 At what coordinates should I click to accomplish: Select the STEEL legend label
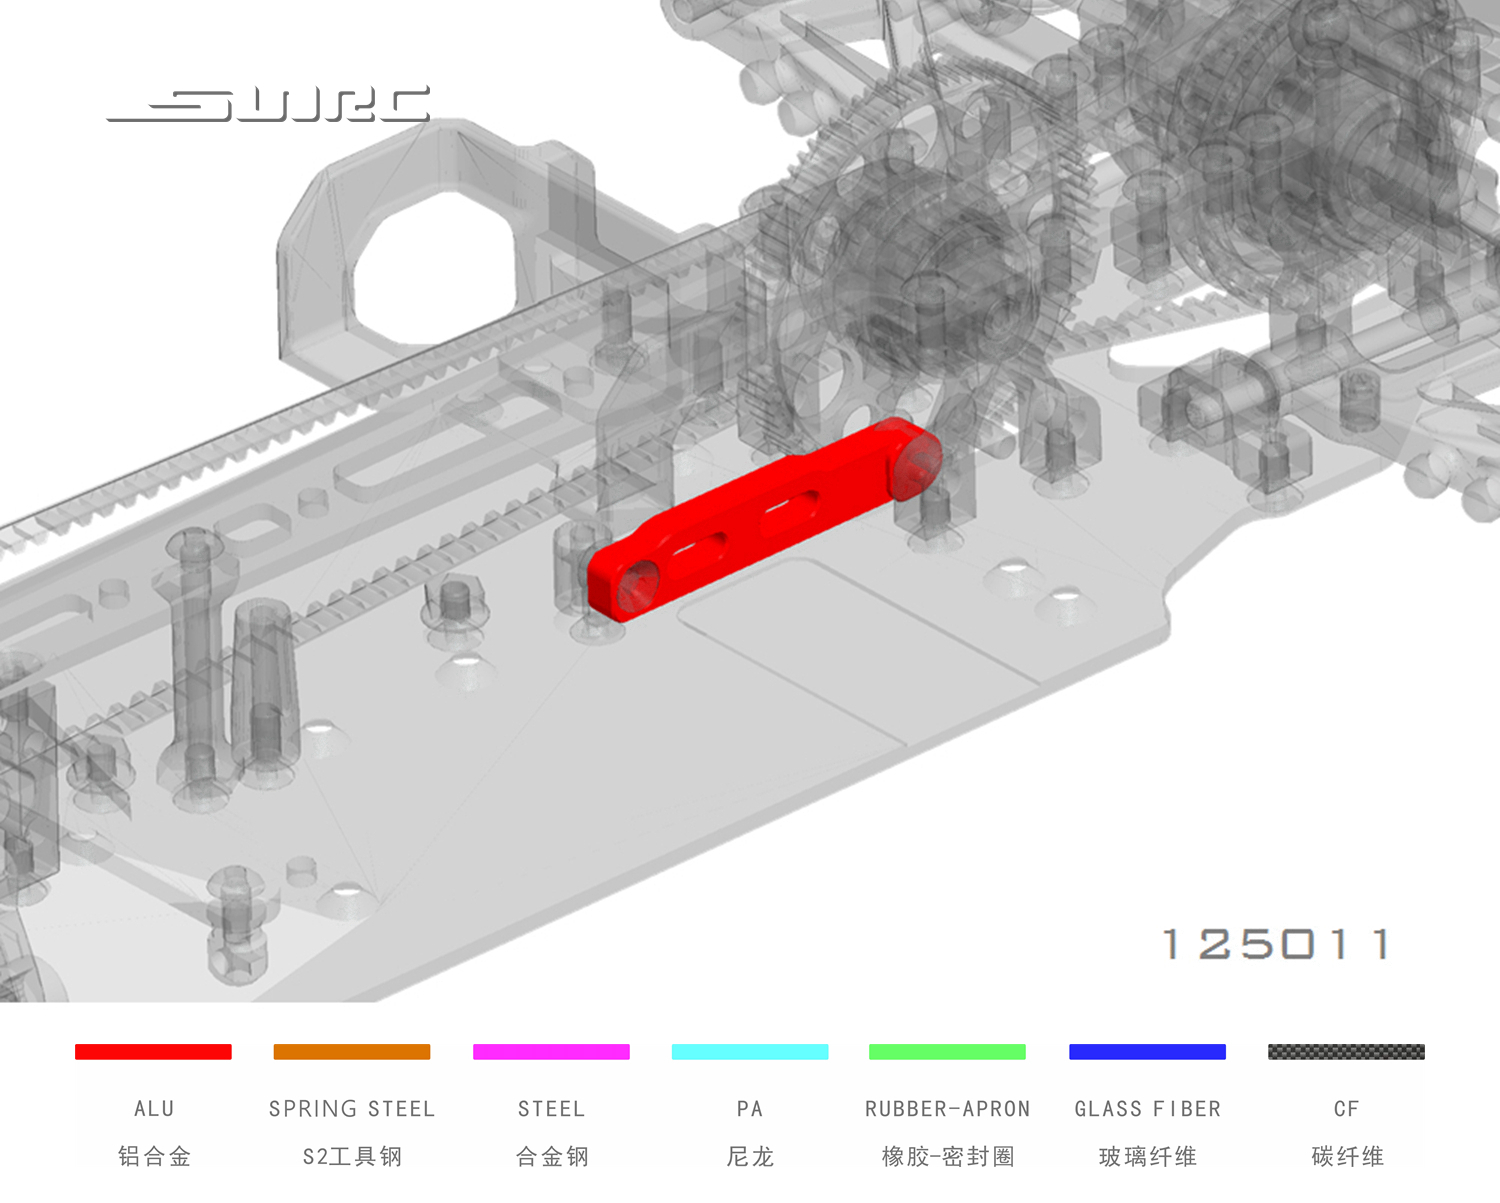pos(551,1109)
